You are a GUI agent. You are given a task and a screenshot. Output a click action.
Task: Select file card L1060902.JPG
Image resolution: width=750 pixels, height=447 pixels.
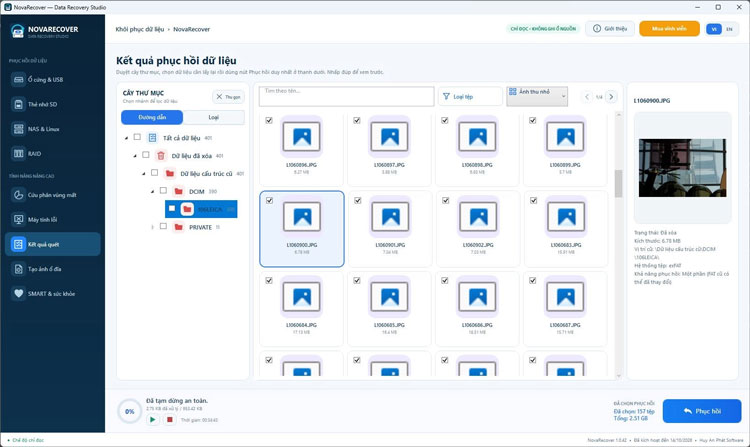pos(477,229)
